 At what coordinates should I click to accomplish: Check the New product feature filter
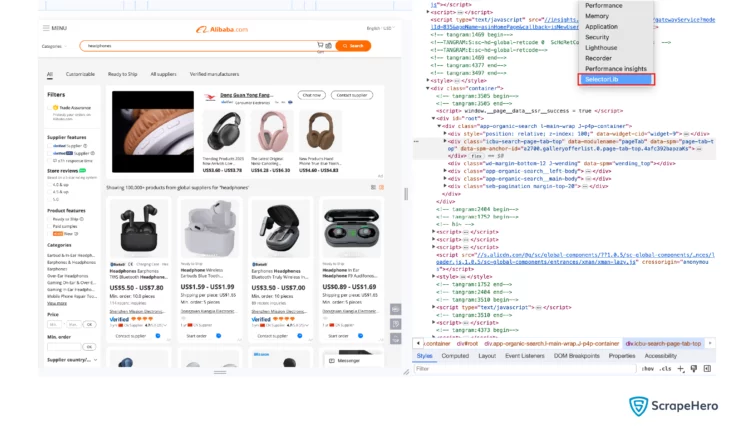click(49, 233)
